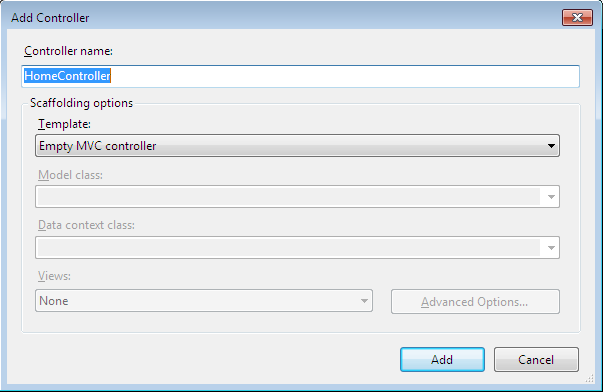This screenshot has height=392, width=604.
Task: Open the Views combo box showing None
Action: 204,300
